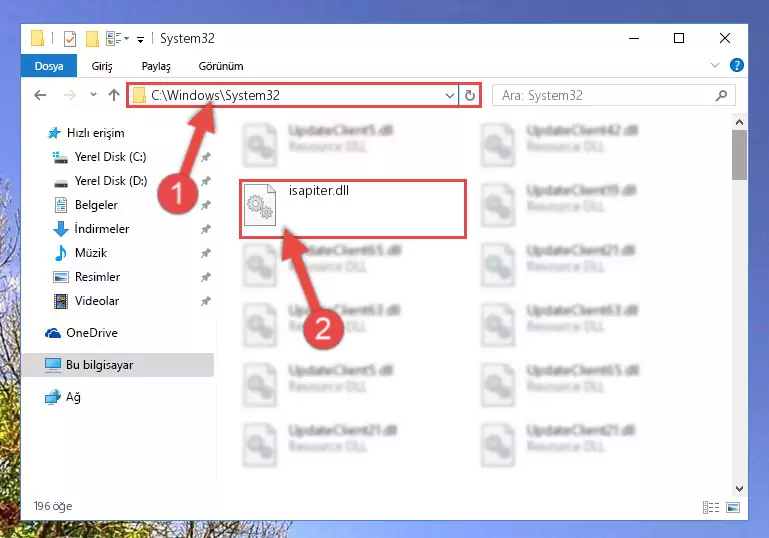This screenshot has height=538, width=769.
Task: Go up one folder level
Action: click(114, 95)
